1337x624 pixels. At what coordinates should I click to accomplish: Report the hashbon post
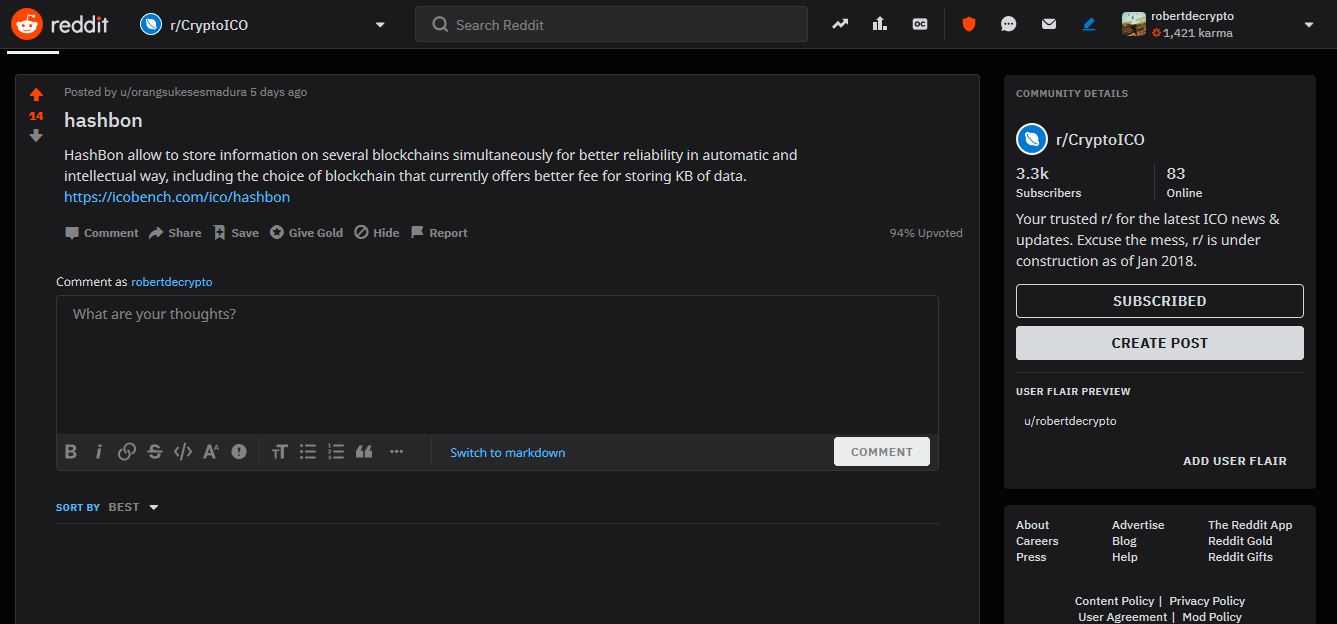(x=439, y=233)
